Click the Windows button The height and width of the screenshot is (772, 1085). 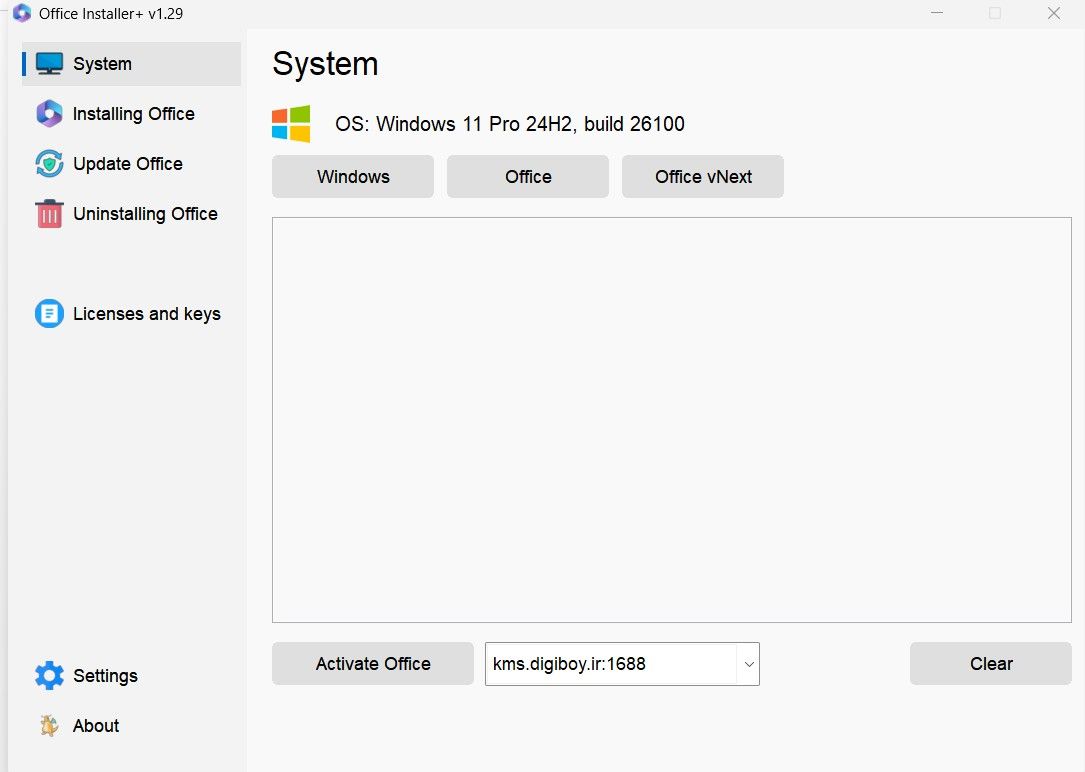[x=353, y=176]
